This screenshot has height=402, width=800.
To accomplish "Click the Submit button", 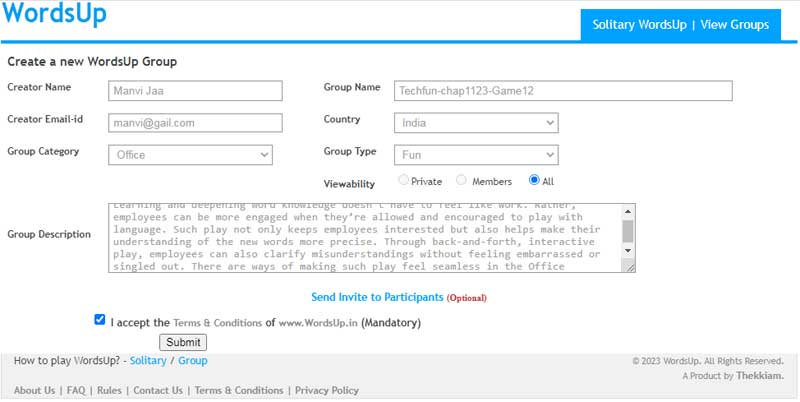I will pyautogui.click(x=183, y=342).
